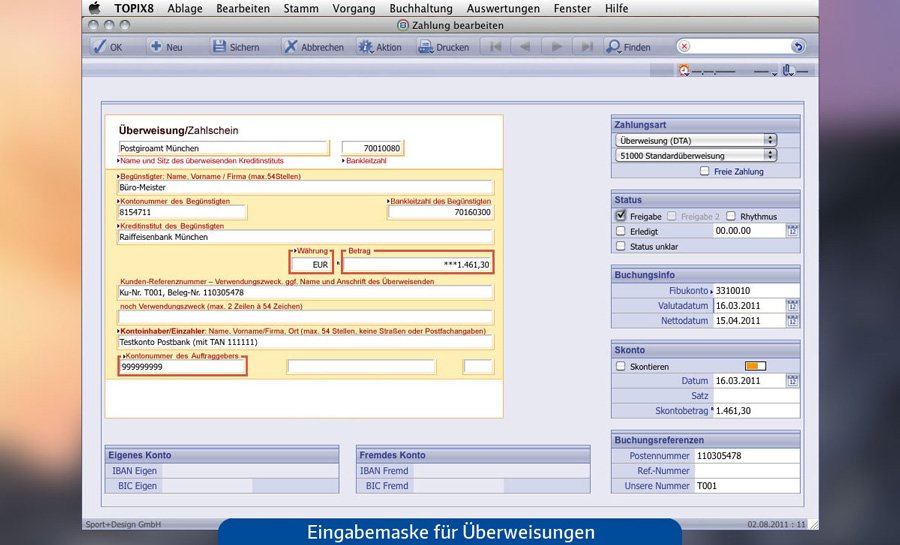This screenshot has width=900, height=545.
Task: Click the Währung field showing EUR
Action: tap(311, 264)
